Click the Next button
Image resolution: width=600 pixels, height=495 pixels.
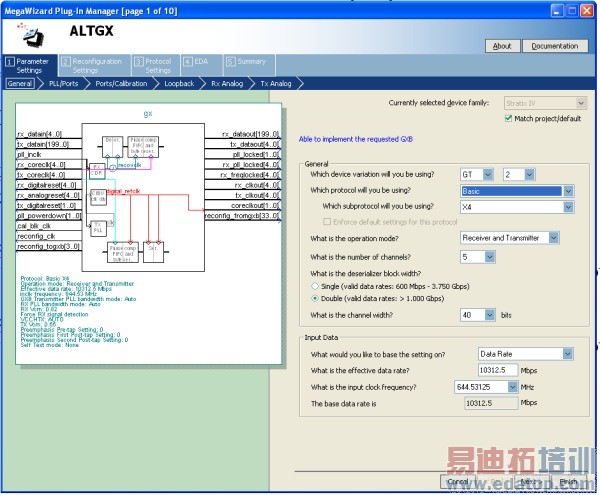531,482
